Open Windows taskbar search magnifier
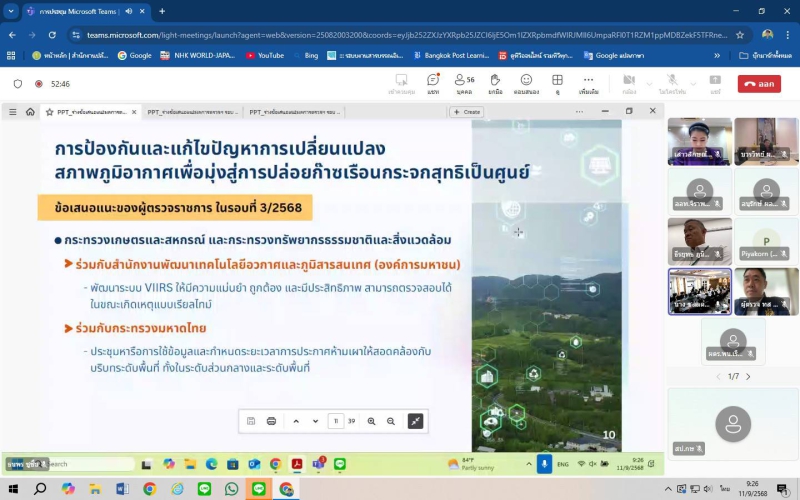Screen dimensions: 800x500 coord(40,489)
